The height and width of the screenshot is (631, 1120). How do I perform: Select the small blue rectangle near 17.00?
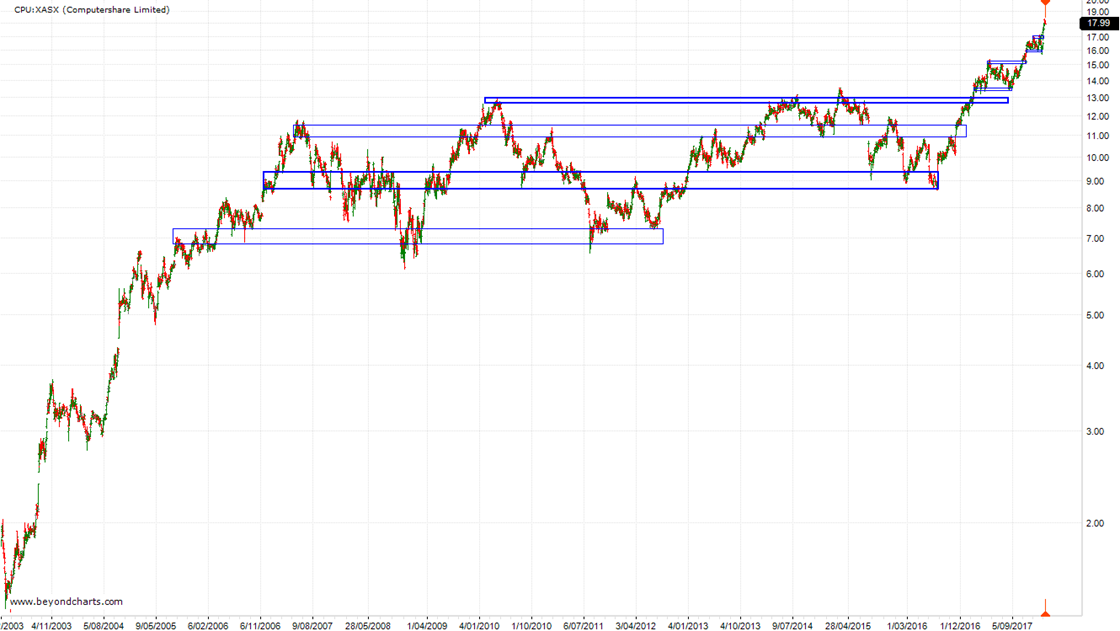click(x=1038, y=38)
